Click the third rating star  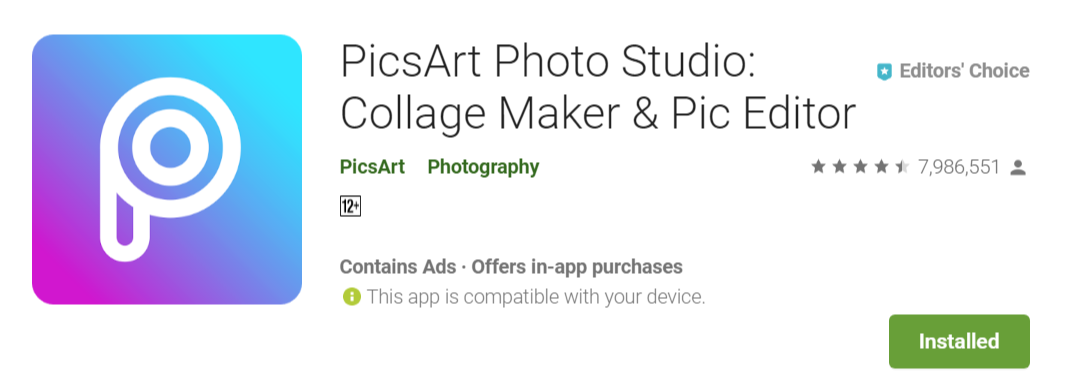[x=860, y=167]
